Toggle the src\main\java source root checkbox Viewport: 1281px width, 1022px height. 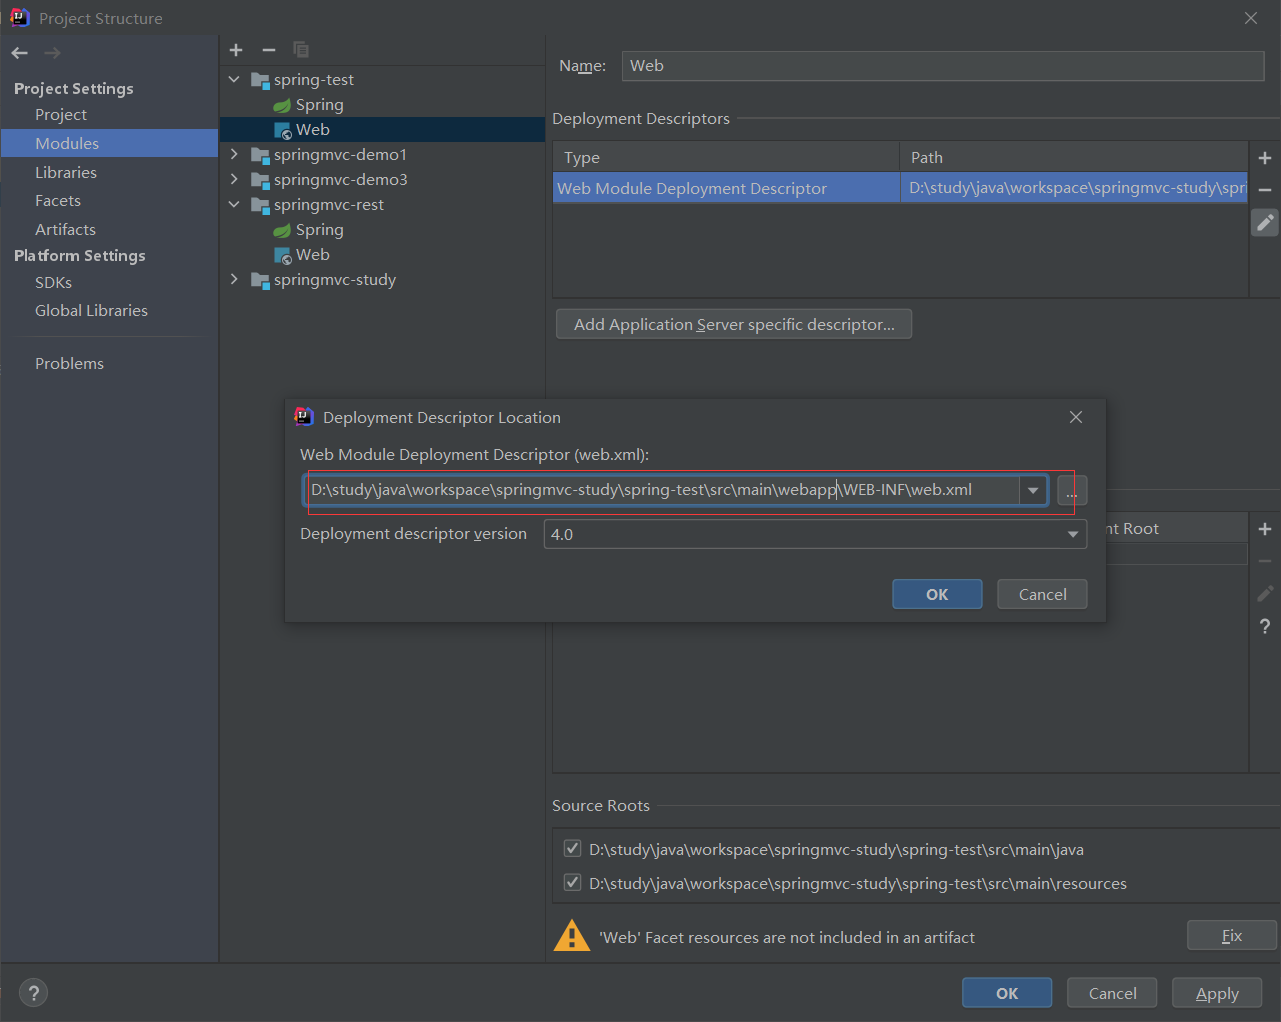tap(572, 849)
